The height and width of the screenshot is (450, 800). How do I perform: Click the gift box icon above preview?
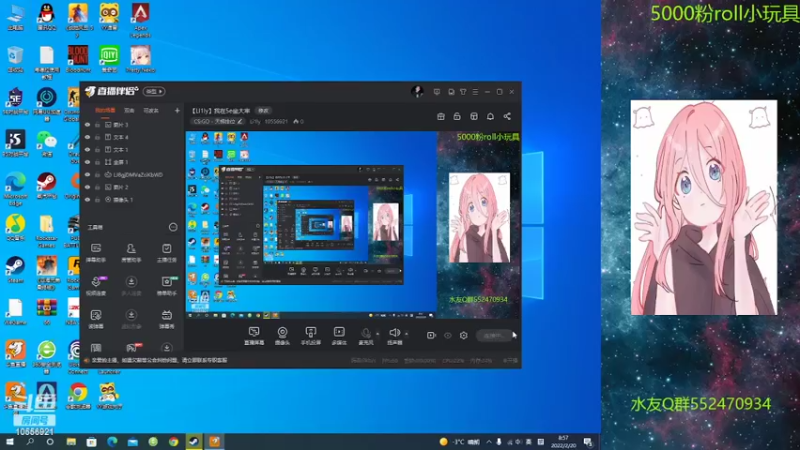click(441, 116)
